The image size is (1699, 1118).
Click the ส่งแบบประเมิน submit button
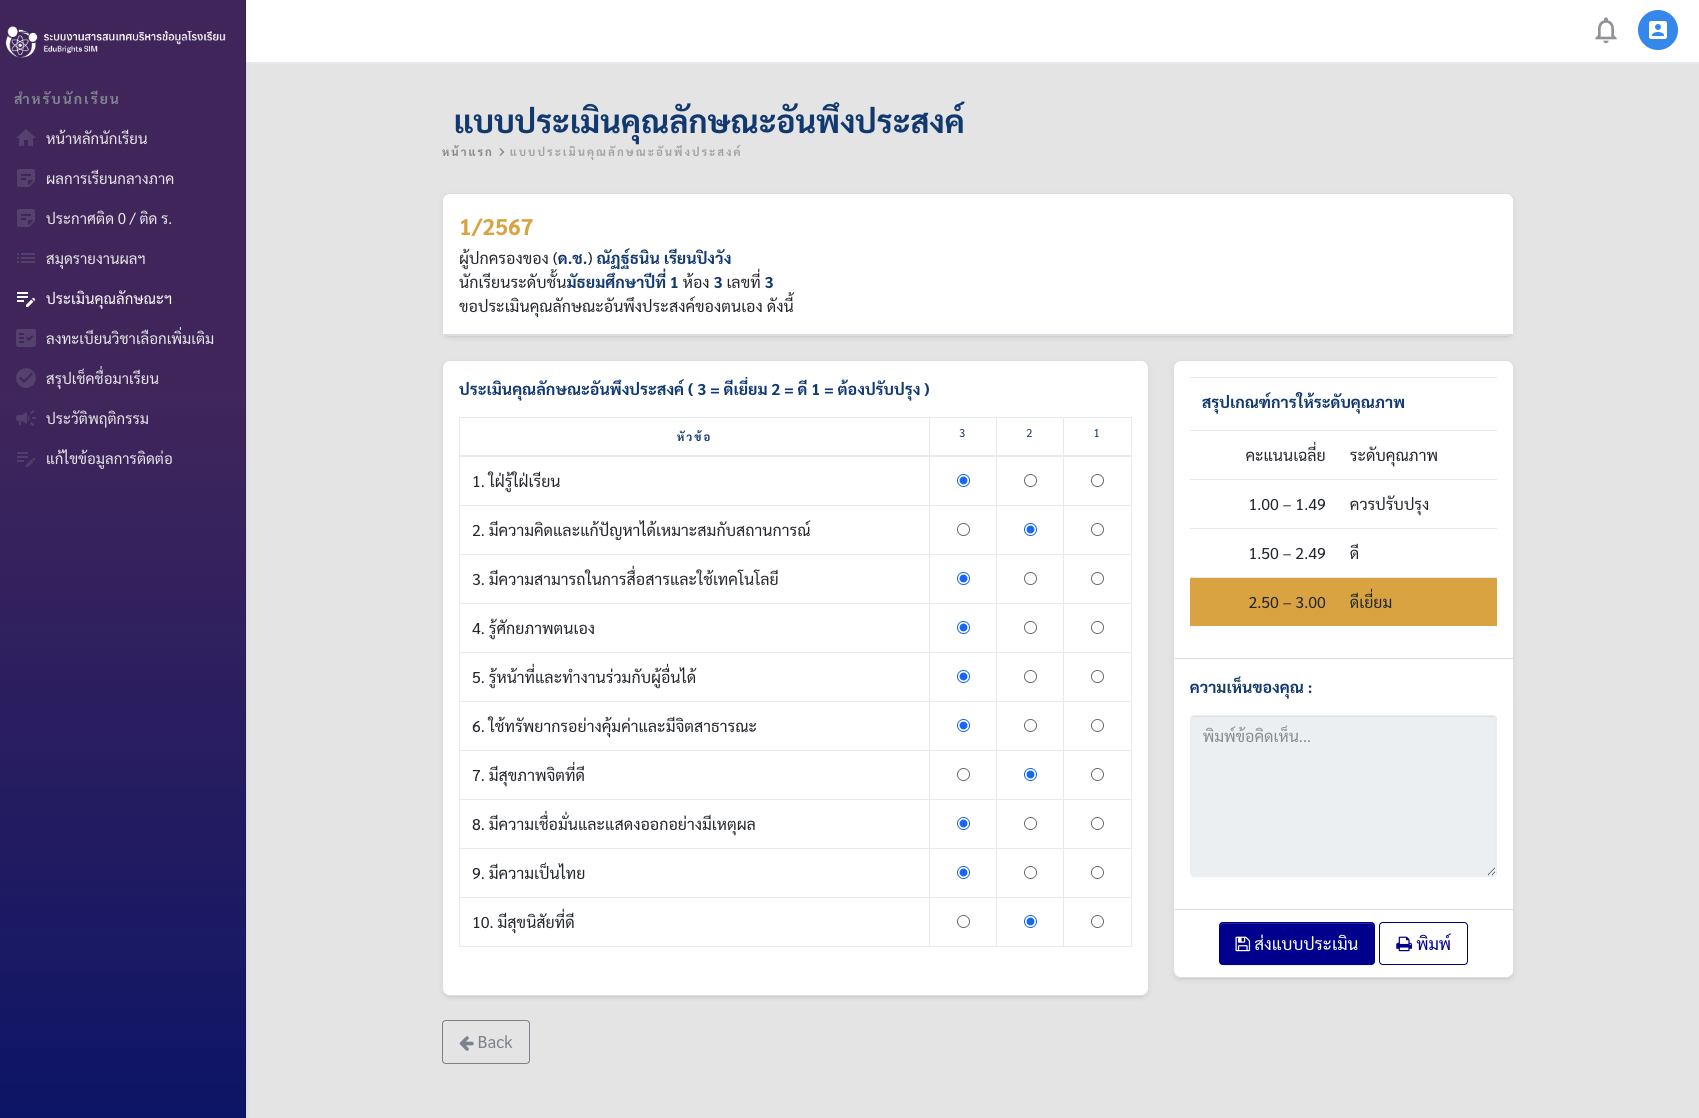(1296, 944)
